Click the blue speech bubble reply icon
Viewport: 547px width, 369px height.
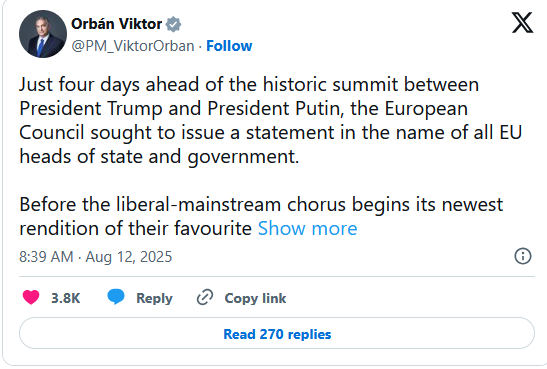click(116, 297)
